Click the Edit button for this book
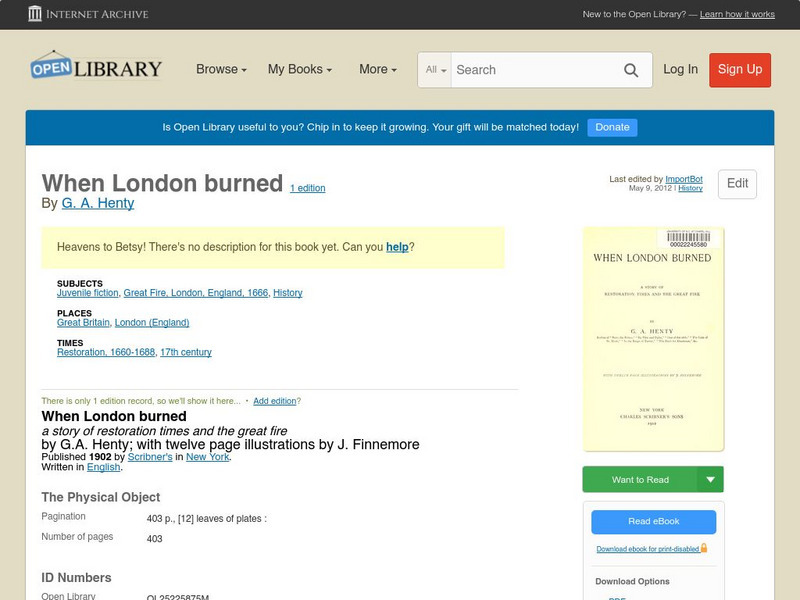The width and height of the screenshot is (800, 600). [737, 184]
